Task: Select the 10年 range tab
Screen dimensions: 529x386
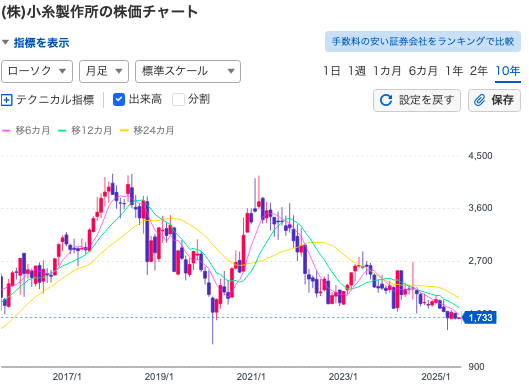Action: click(x=508, y=71)
